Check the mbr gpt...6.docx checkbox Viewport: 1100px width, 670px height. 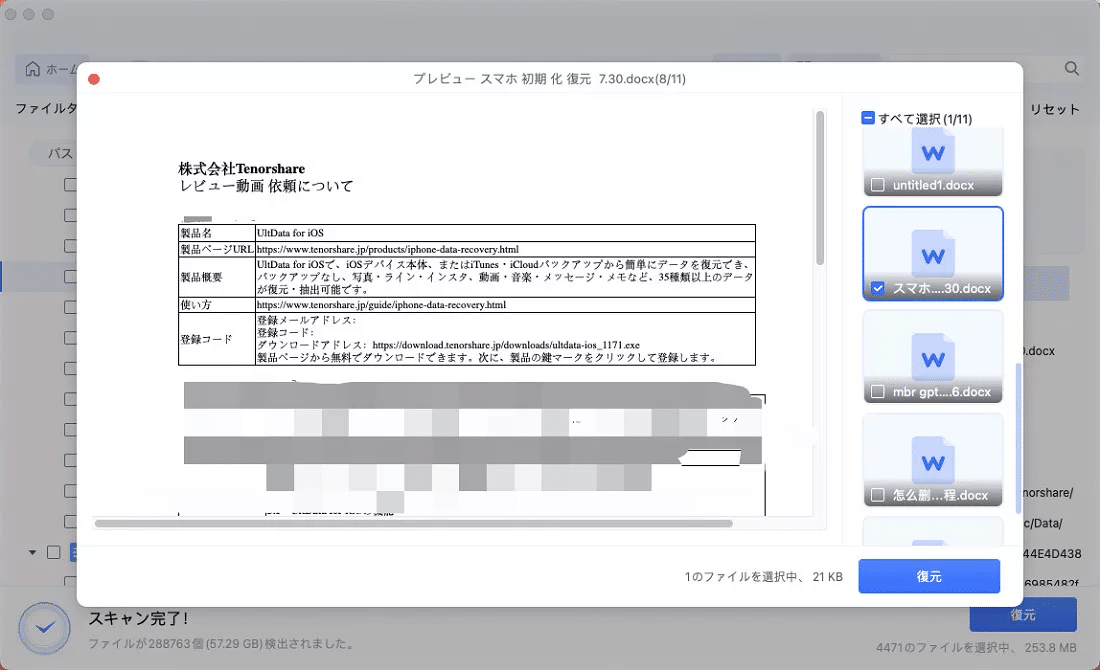[877, 391]
